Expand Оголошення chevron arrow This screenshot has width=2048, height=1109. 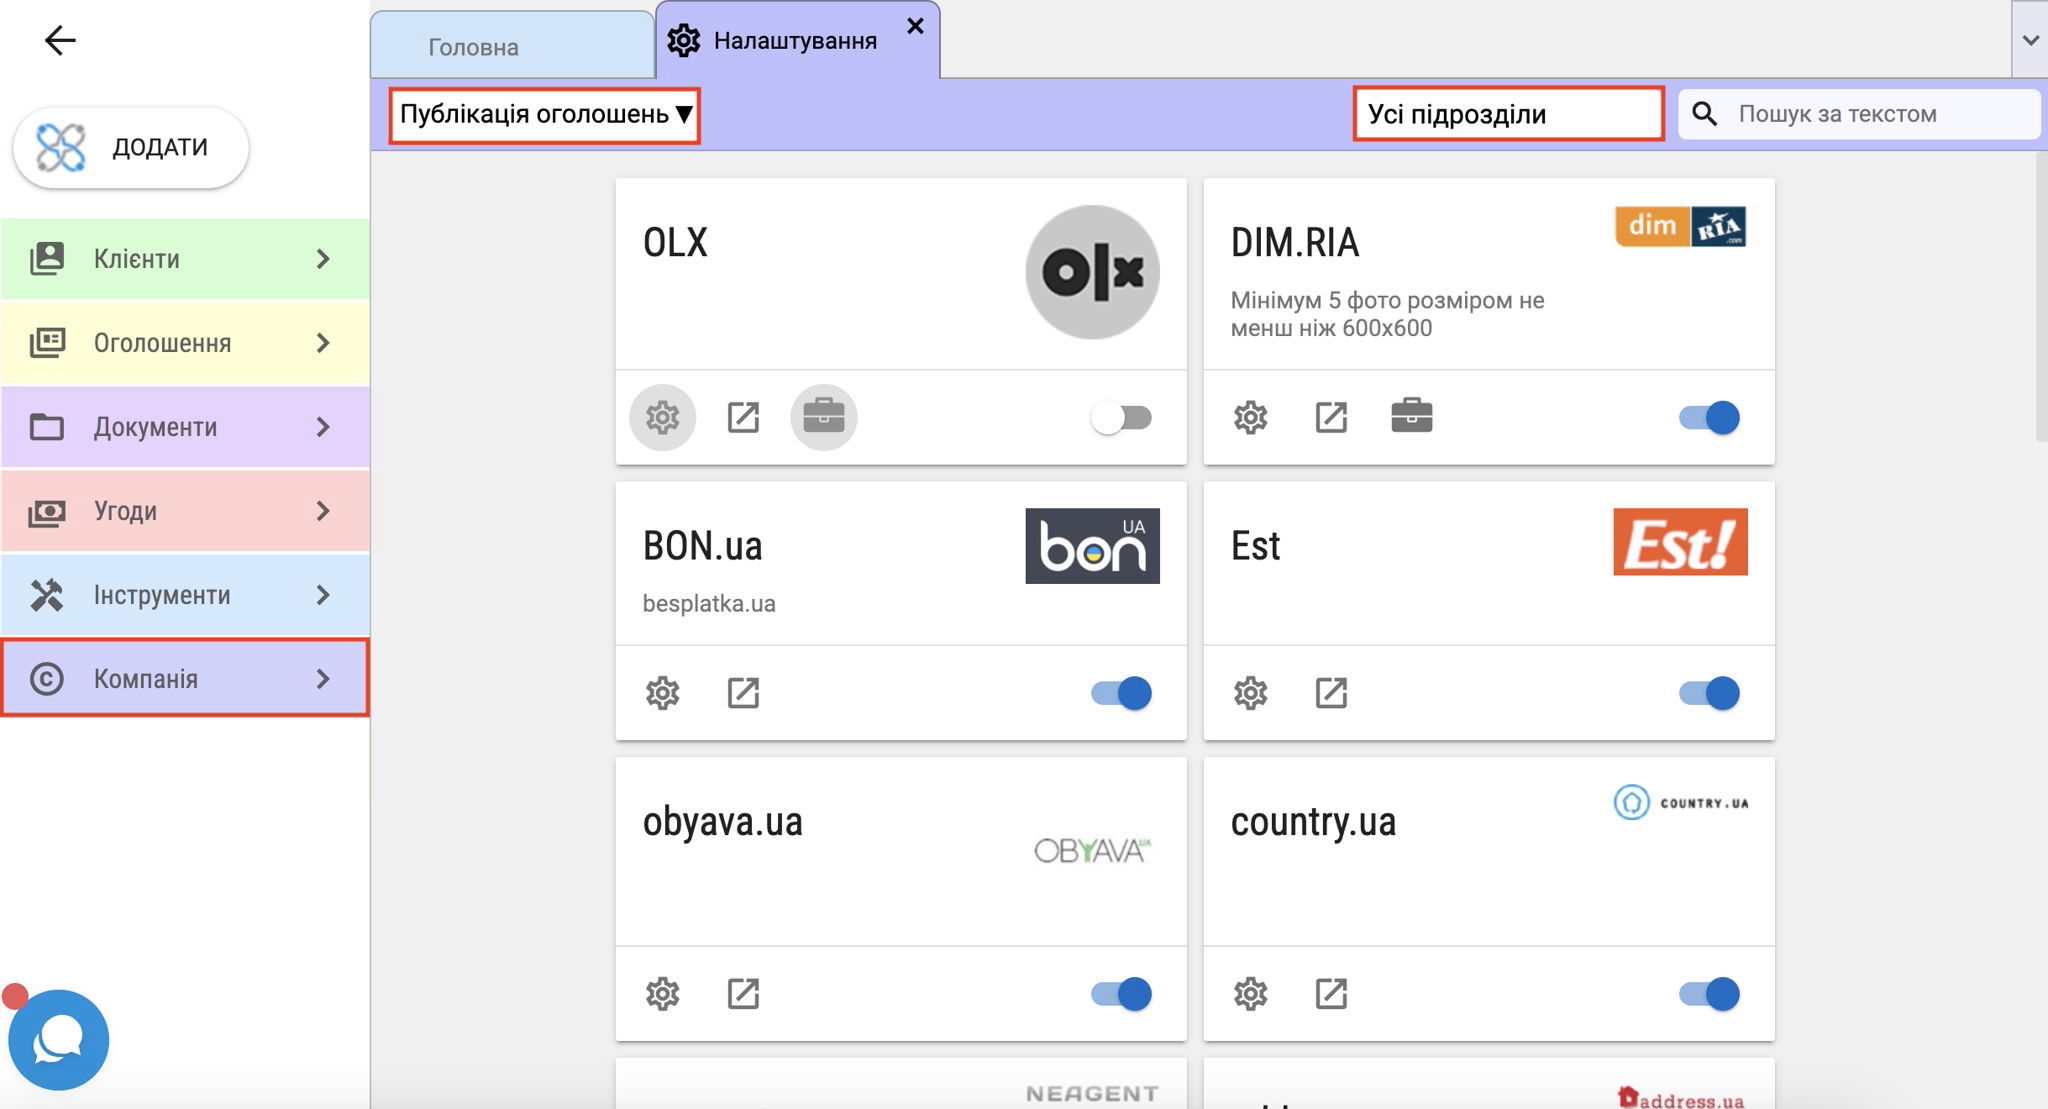point(323,343)
